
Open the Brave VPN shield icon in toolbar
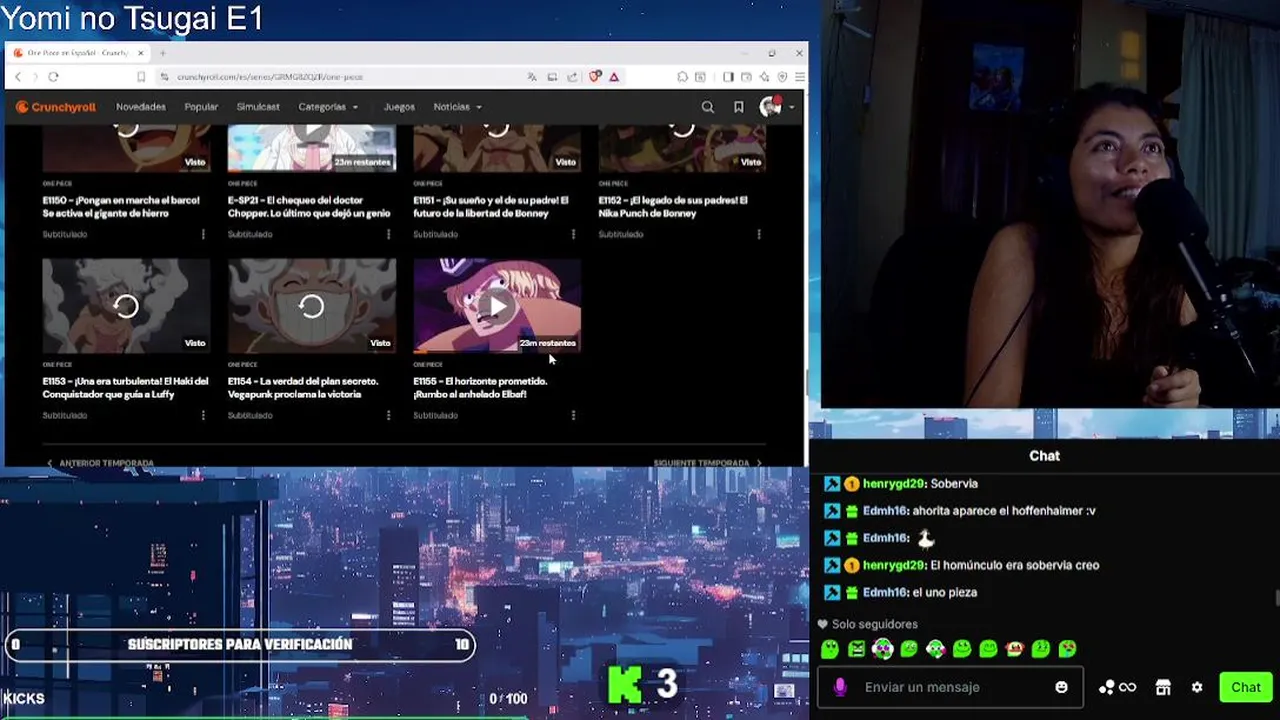pos(782,77)
